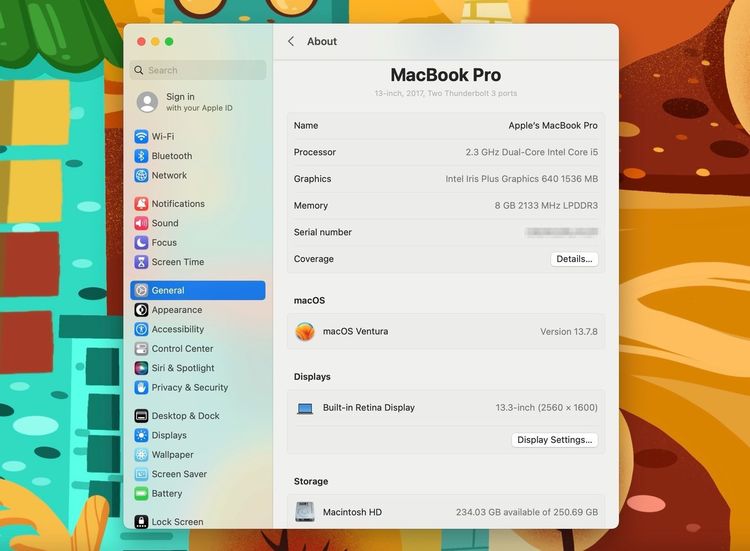Select the Bluetooth icon in sidebar
This screenshot has height=551, width=750.
pos(141,156)
